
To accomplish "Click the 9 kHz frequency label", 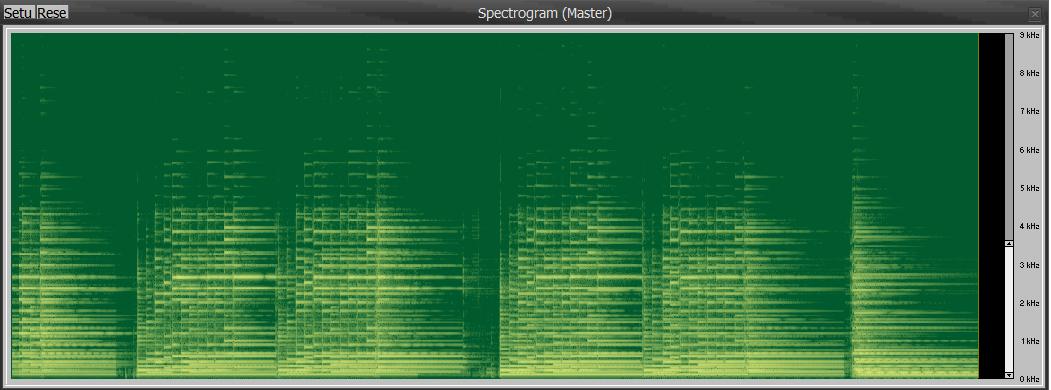I will (1029, 35).
